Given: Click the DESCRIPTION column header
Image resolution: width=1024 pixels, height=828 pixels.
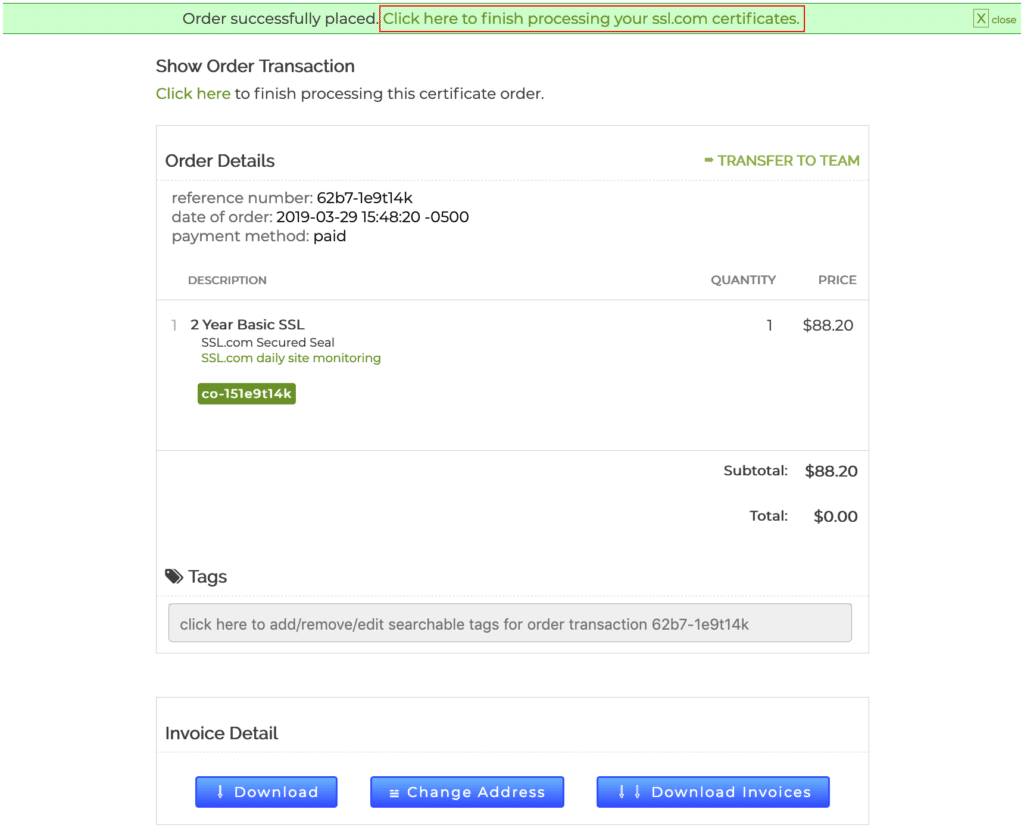Looking at the screenshot, I should pyautogui.click(x=227, y=280).
